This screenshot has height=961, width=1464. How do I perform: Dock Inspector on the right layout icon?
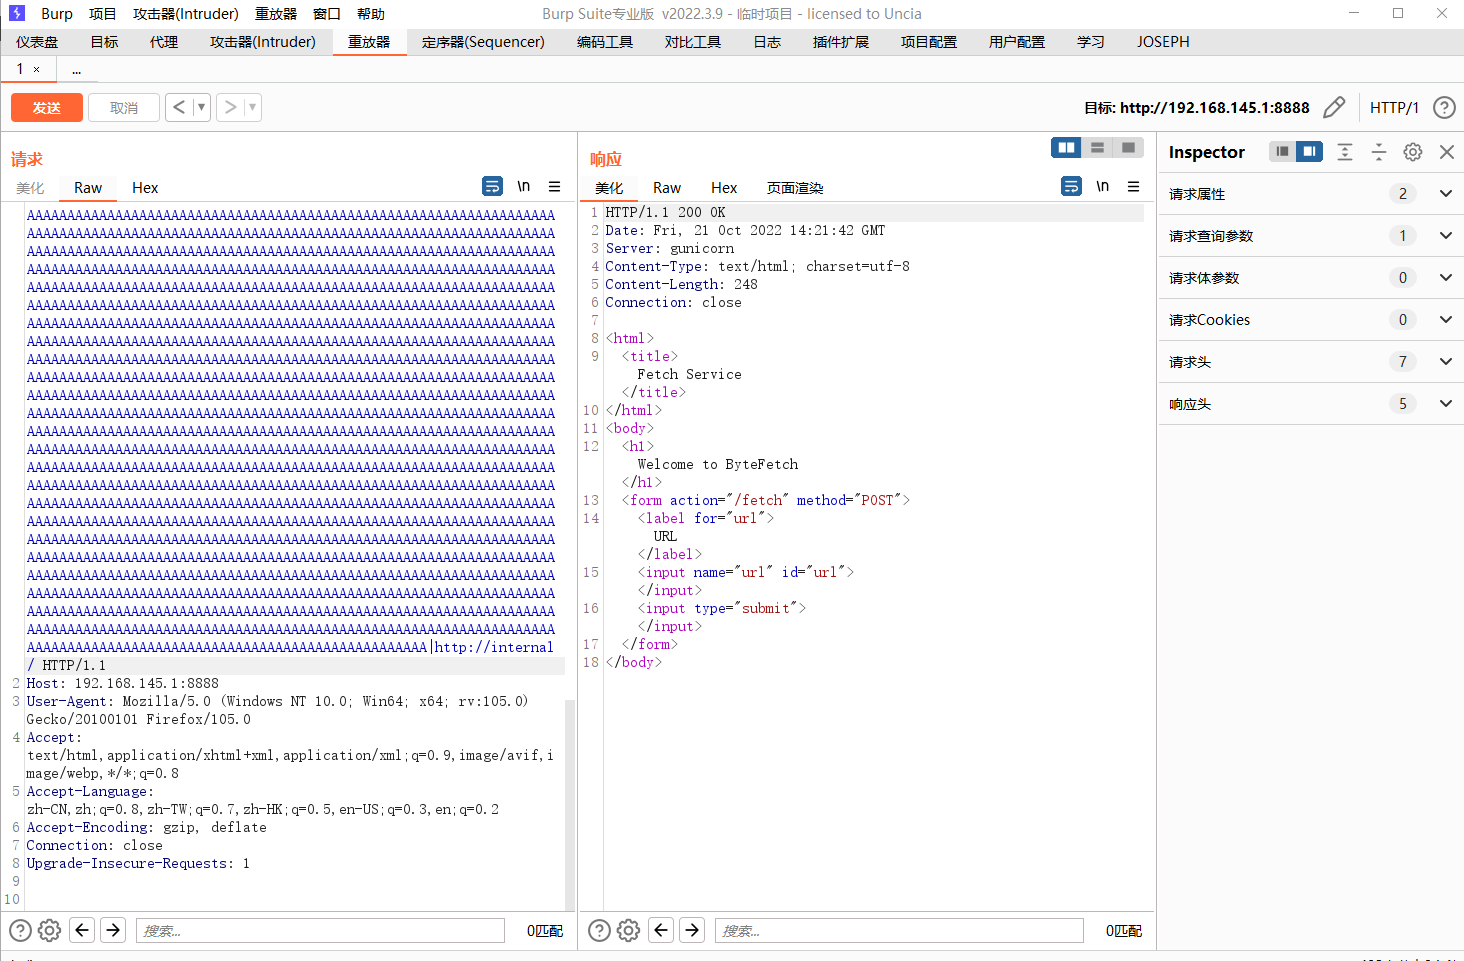point(1309,151)
